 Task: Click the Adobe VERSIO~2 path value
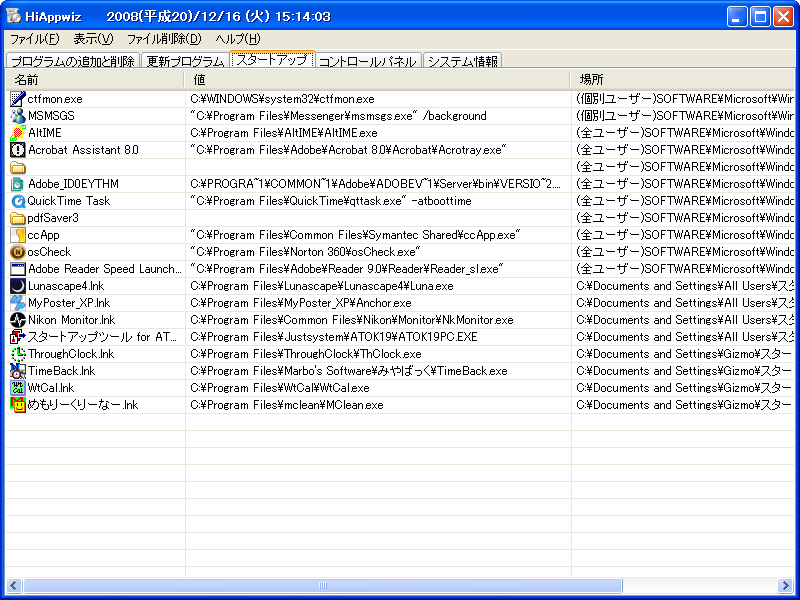(375, 184)
